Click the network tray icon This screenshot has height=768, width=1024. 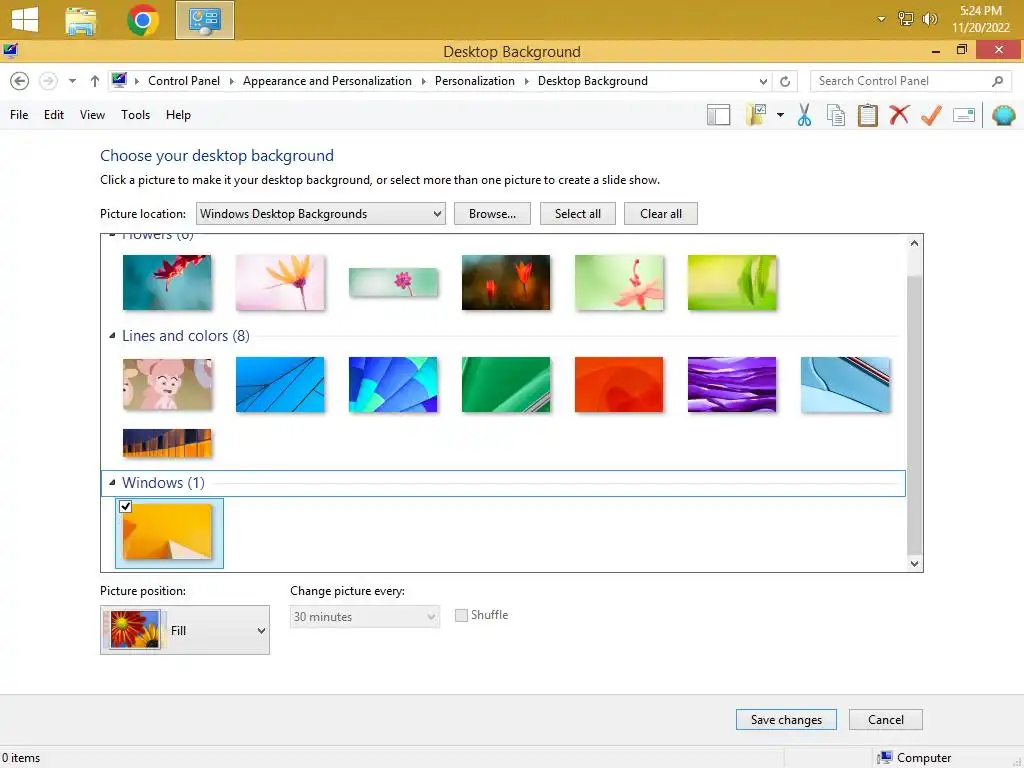[905, 19]
